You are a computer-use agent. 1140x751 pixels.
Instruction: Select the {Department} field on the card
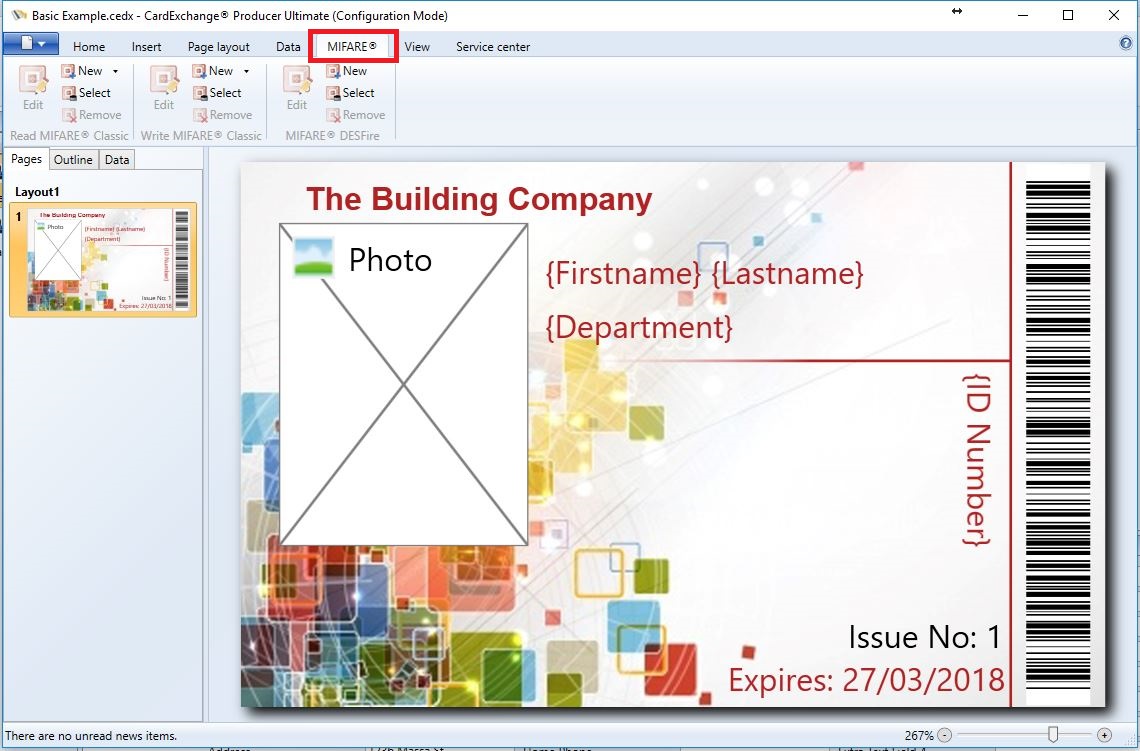pyautogui.click(x=639, y=327)
